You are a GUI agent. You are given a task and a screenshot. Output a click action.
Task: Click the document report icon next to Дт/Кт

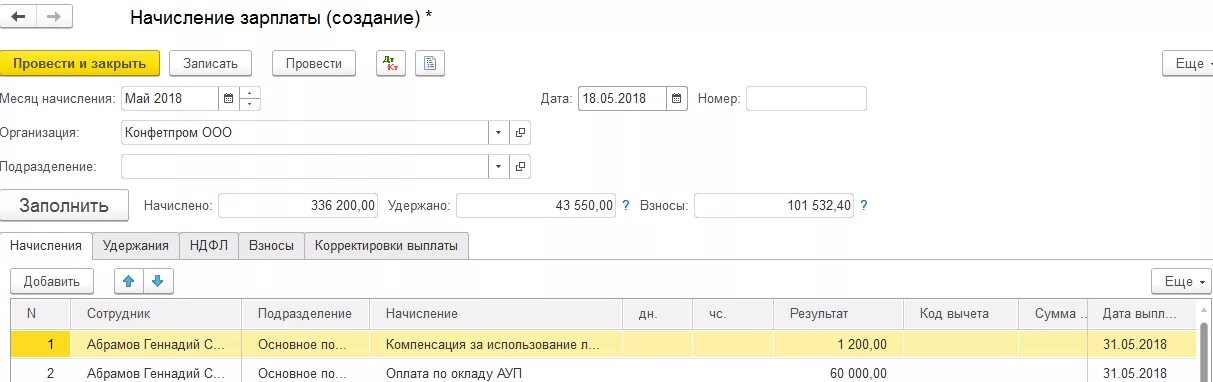pos(430,63)
